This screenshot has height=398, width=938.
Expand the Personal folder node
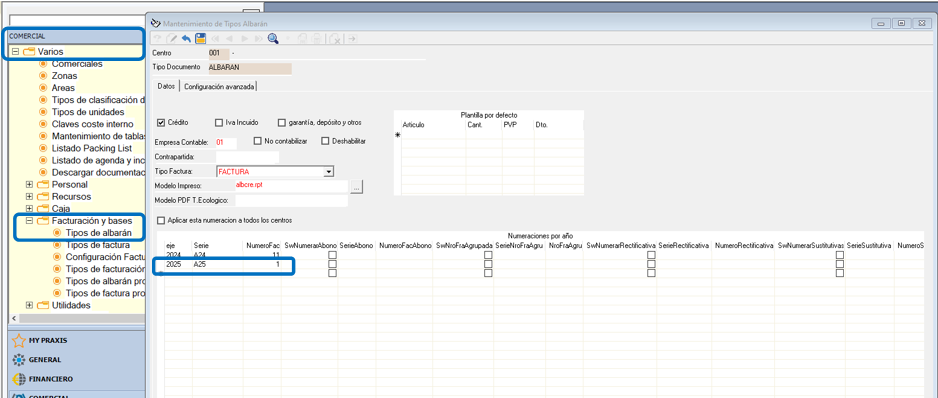29,184
